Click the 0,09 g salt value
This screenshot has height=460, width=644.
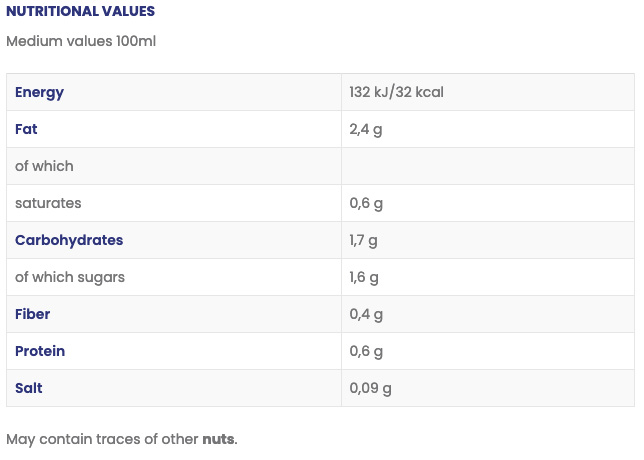[x=370, y=388]
